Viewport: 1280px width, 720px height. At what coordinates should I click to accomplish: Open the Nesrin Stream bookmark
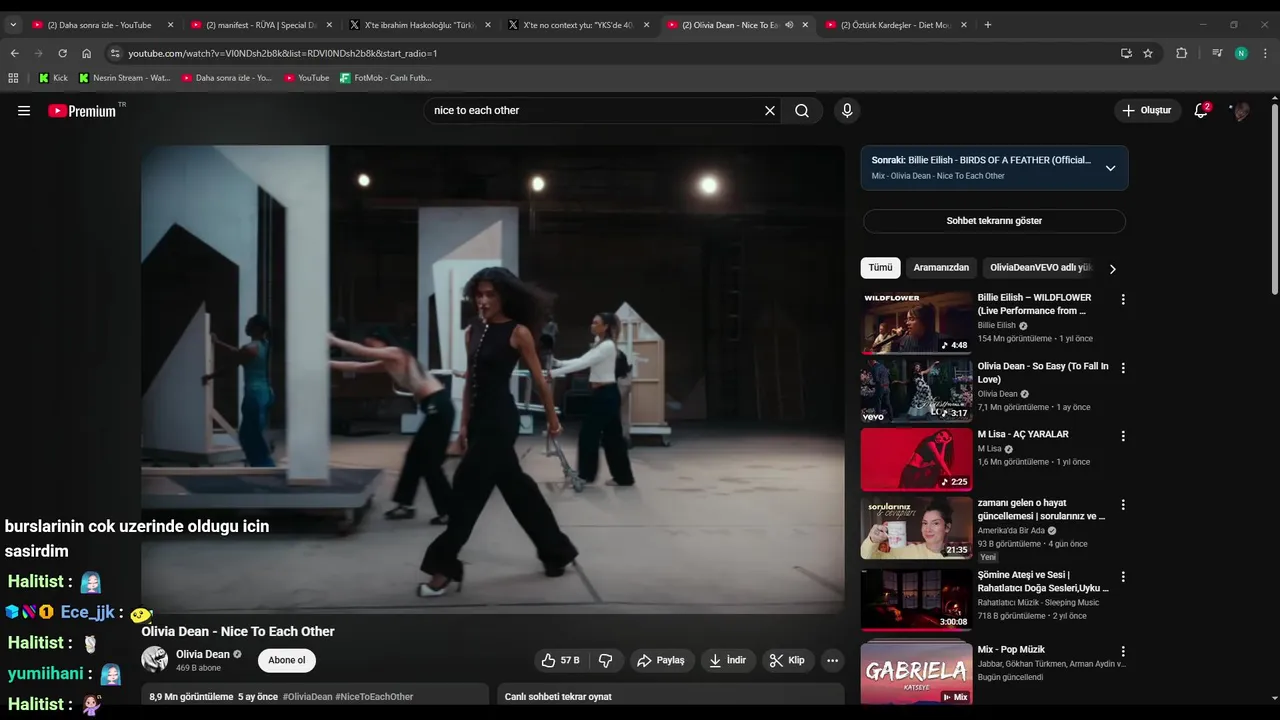(125, 77)
